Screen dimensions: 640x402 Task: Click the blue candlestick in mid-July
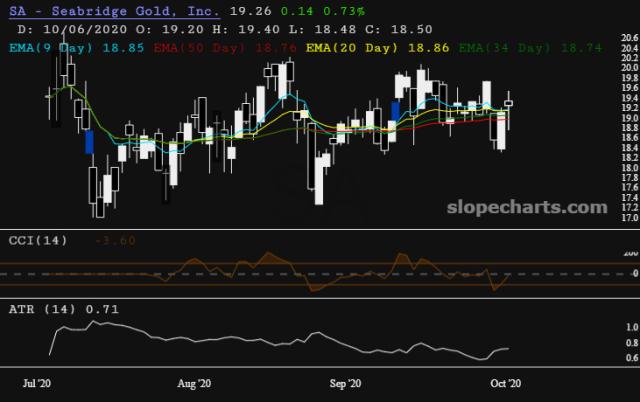click(88, 141)
